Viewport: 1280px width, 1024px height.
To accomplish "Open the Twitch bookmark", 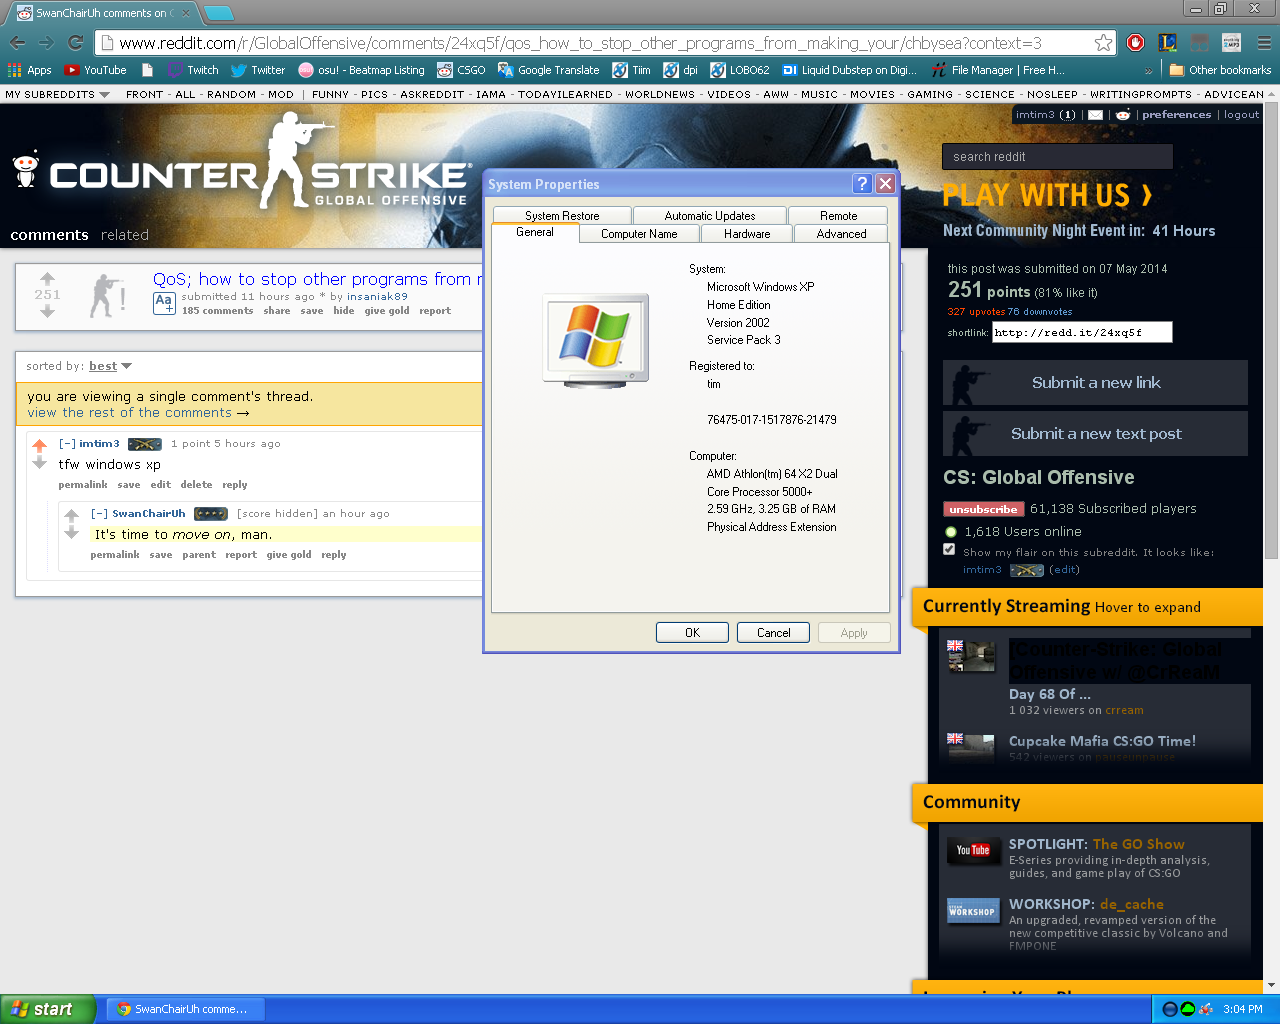I will click(193, 70).
